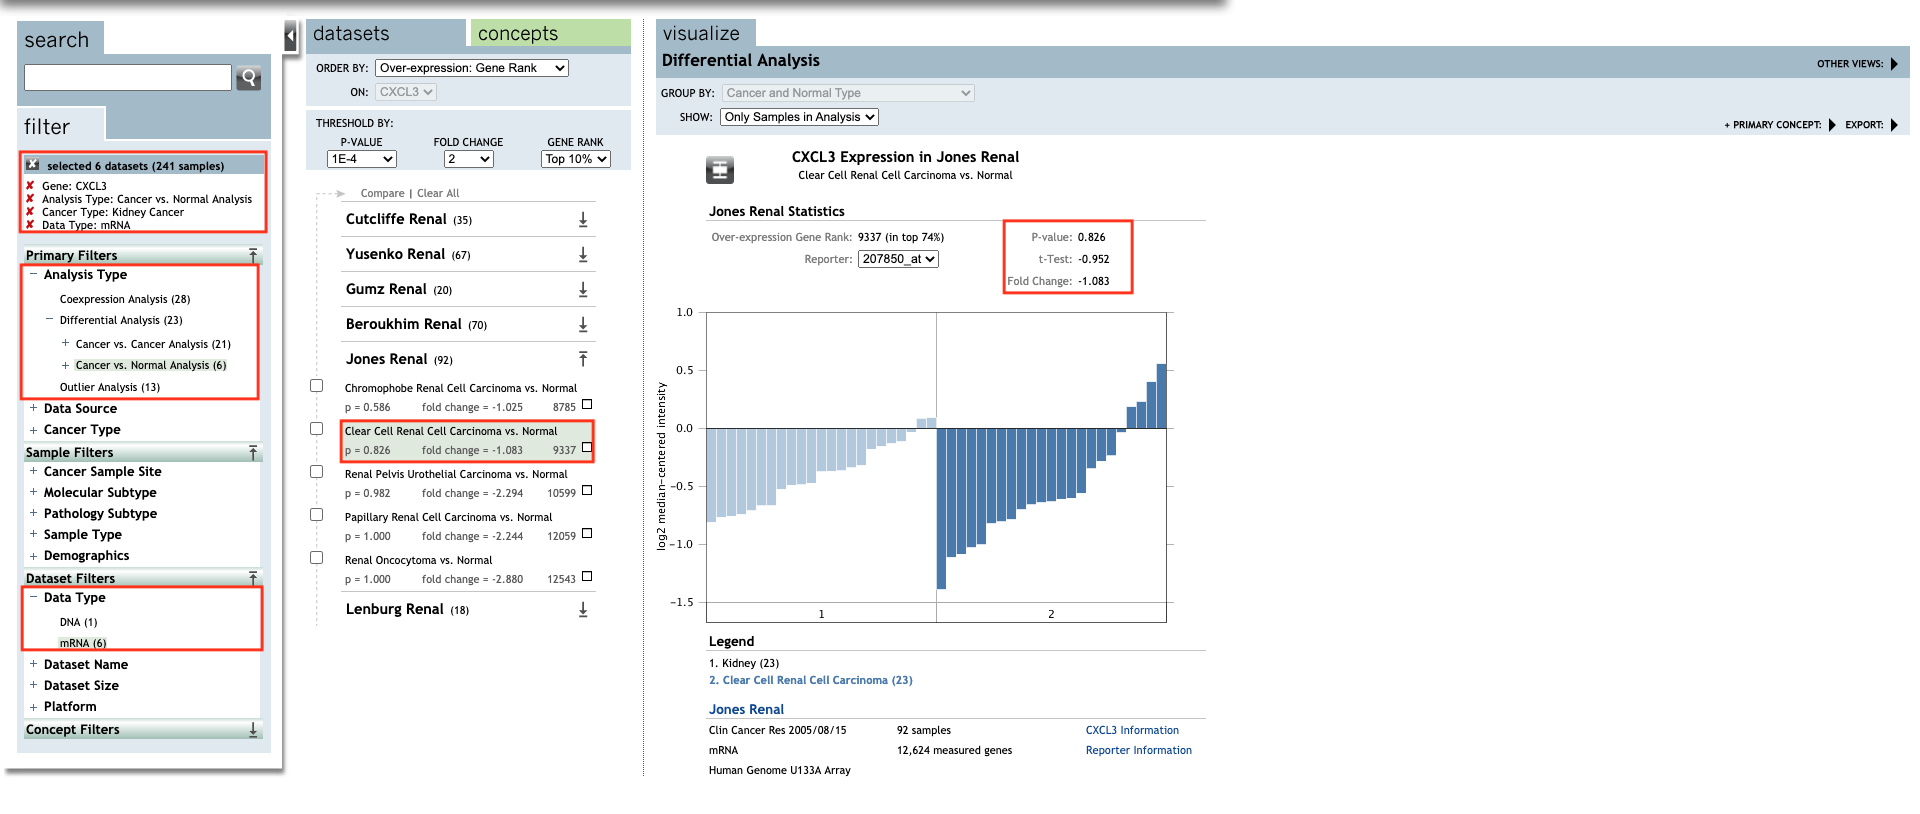This screenshot has width=1920, height=814.
Task: Expand Gumz Renal dataset arrow
Action: tap(583, 289)
